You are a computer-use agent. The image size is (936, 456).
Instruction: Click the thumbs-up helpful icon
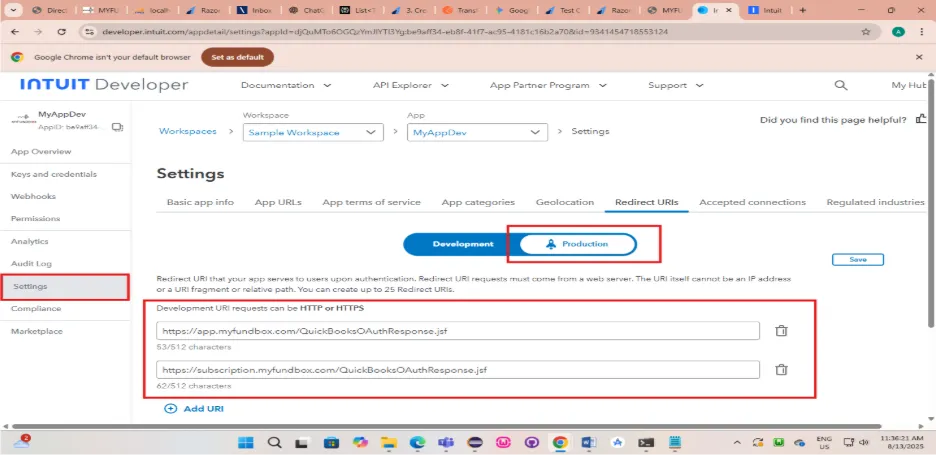click(x=922, y=119)
